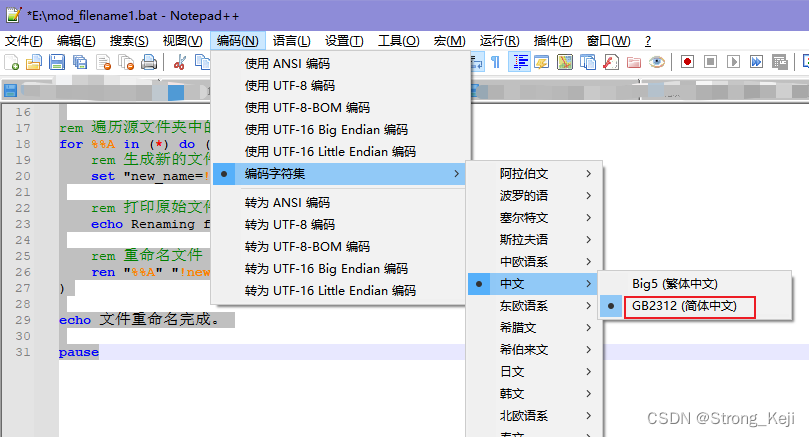Click the Stop Recording macro icon
Viewport: 809px width, 437px height.
[710, 62]
